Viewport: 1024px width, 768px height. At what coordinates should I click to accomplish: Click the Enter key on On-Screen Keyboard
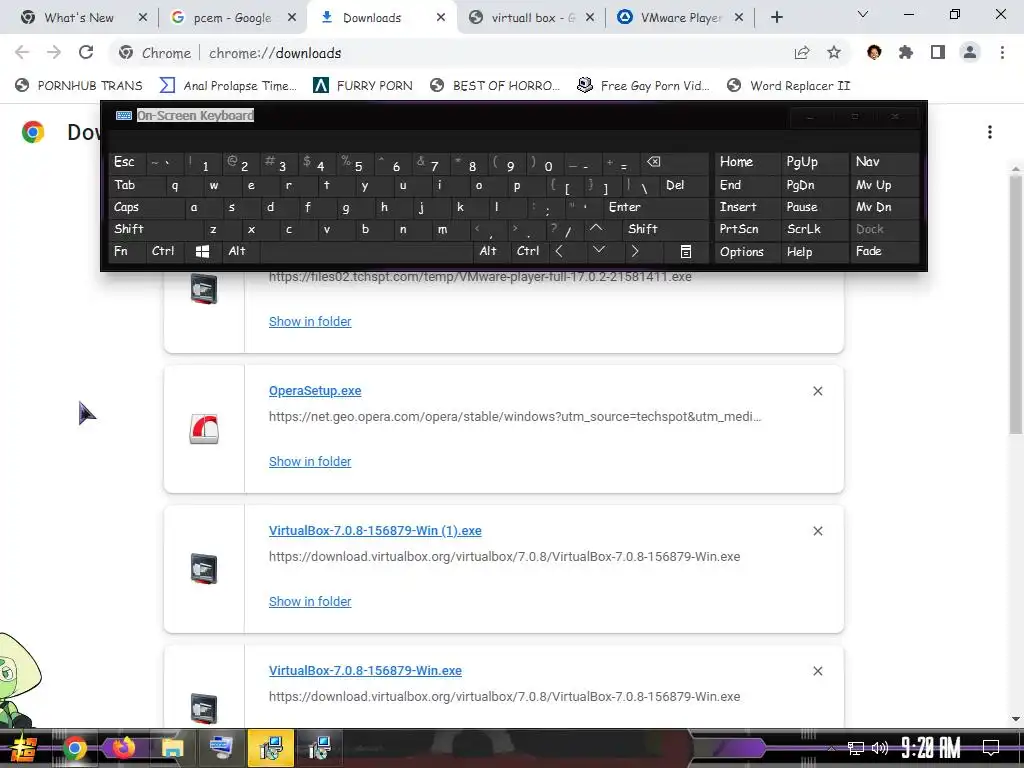point(655,207)
